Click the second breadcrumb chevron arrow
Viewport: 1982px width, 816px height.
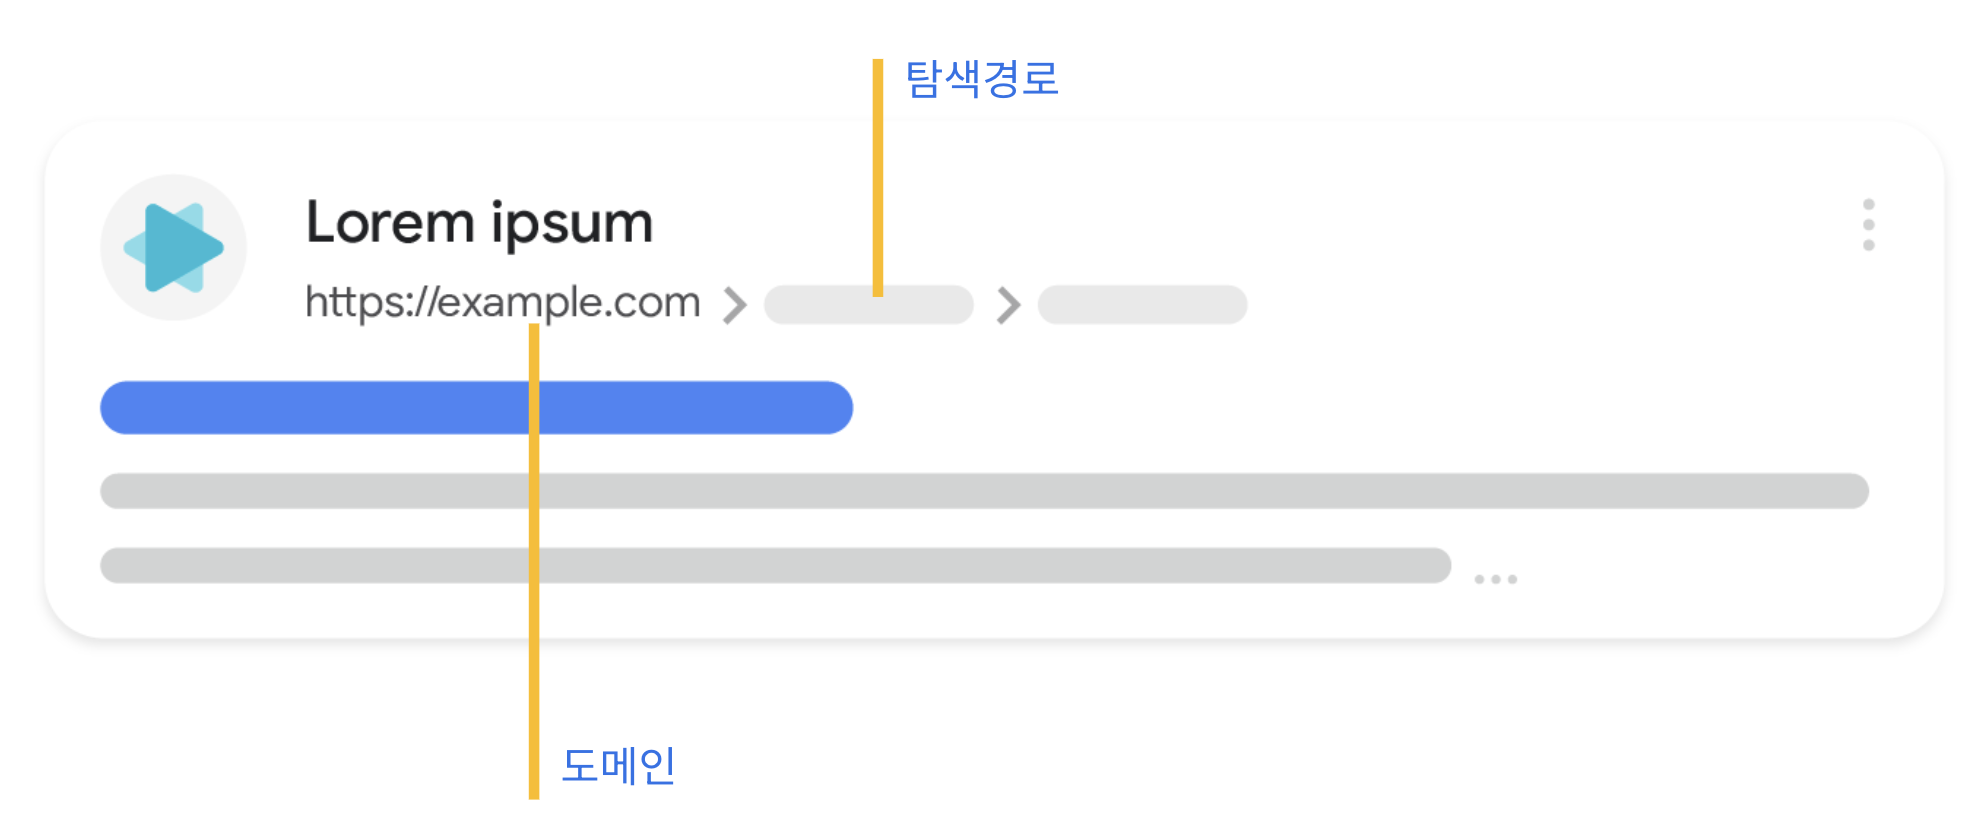1008,305
